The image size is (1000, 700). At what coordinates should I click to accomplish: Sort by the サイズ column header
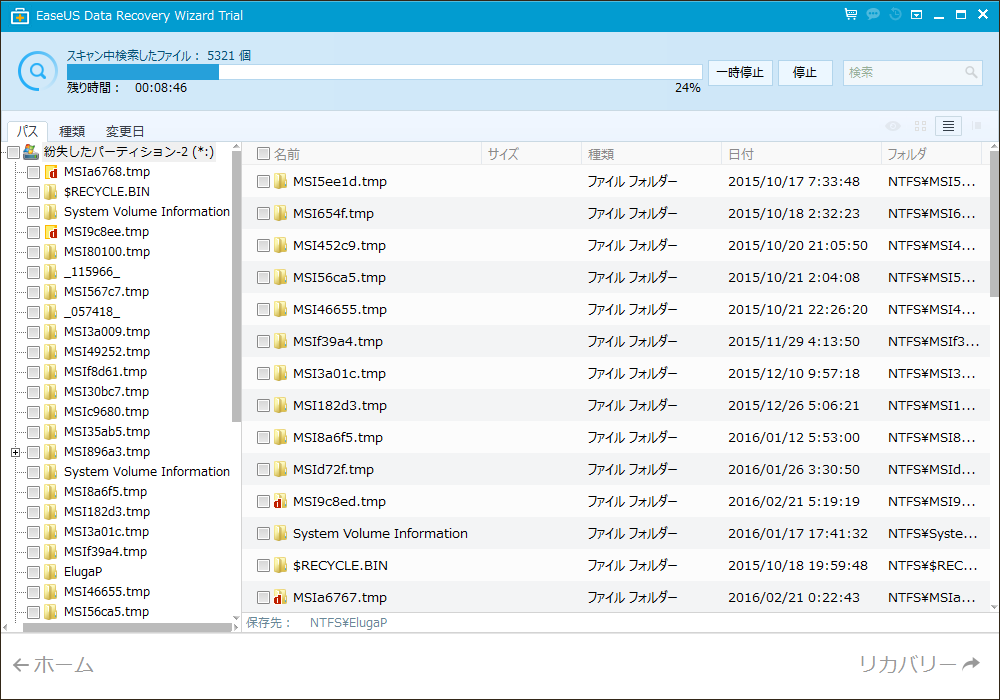[x=531, y=154]
